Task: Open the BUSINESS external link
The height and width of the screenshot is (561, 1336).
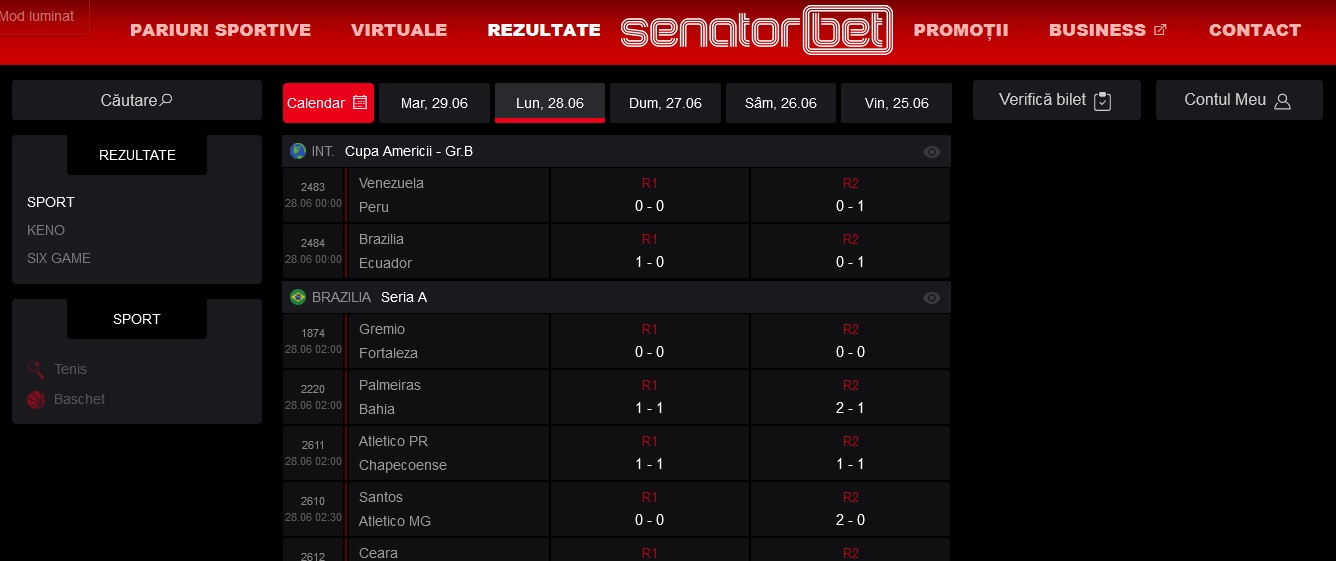Action: [1108, 30]
